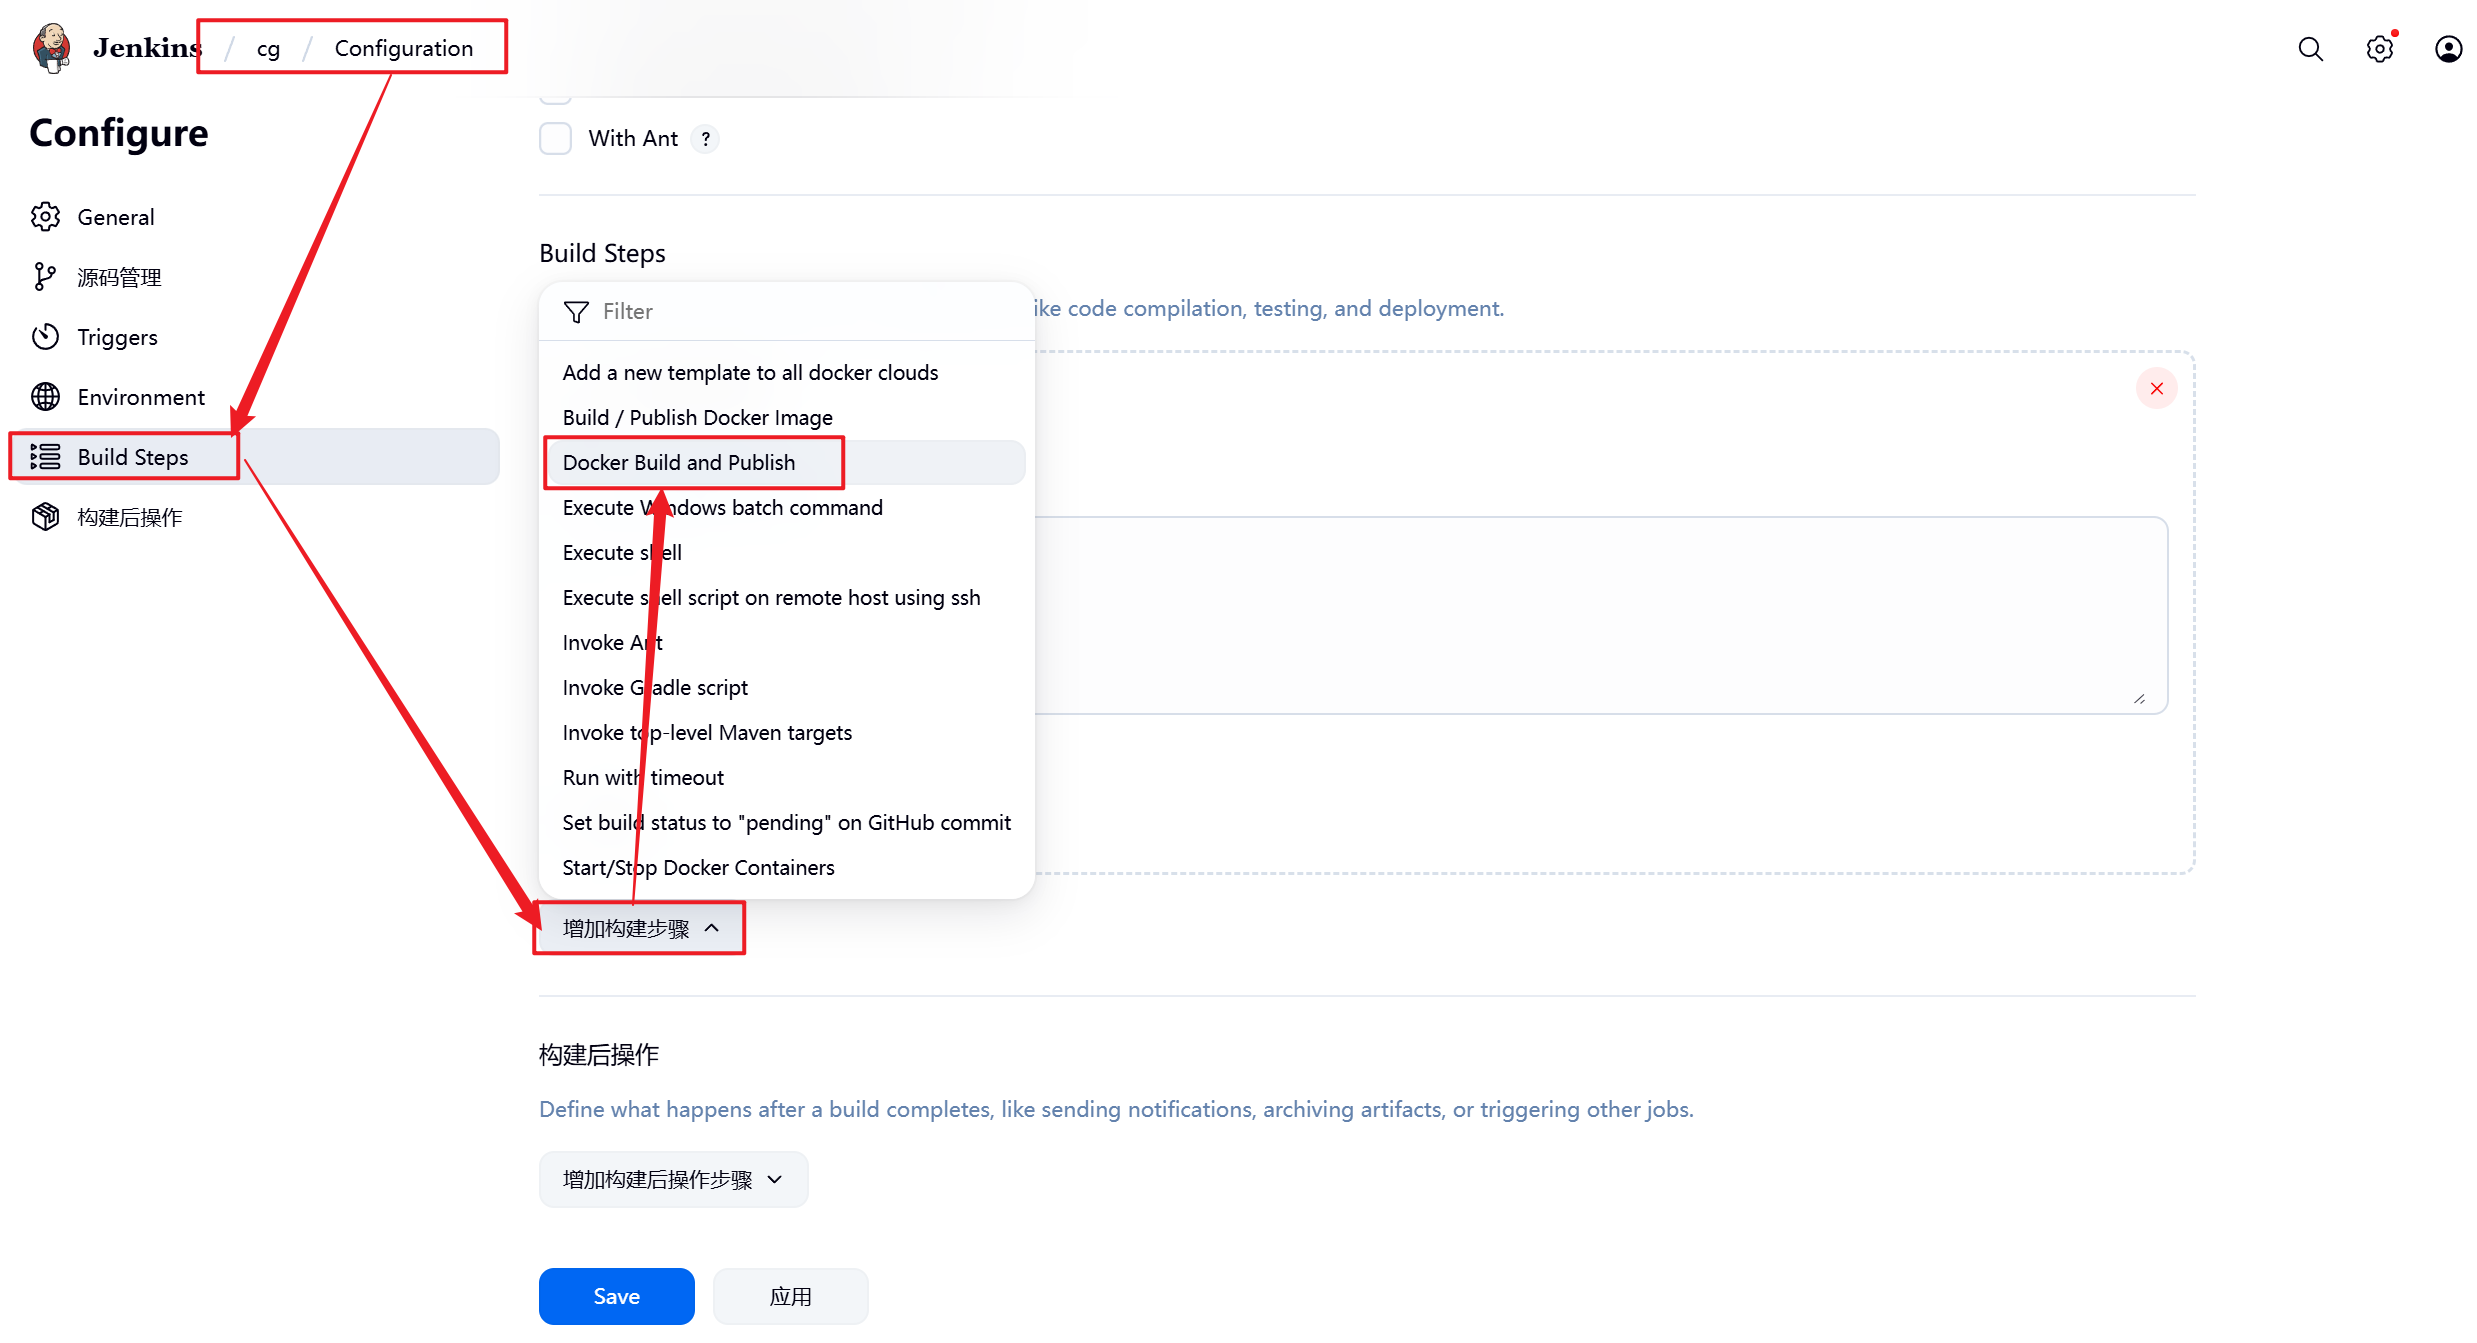Open Manage Jenkins gear icon
This screenshot has height=1343, width=2477.
2379,49
